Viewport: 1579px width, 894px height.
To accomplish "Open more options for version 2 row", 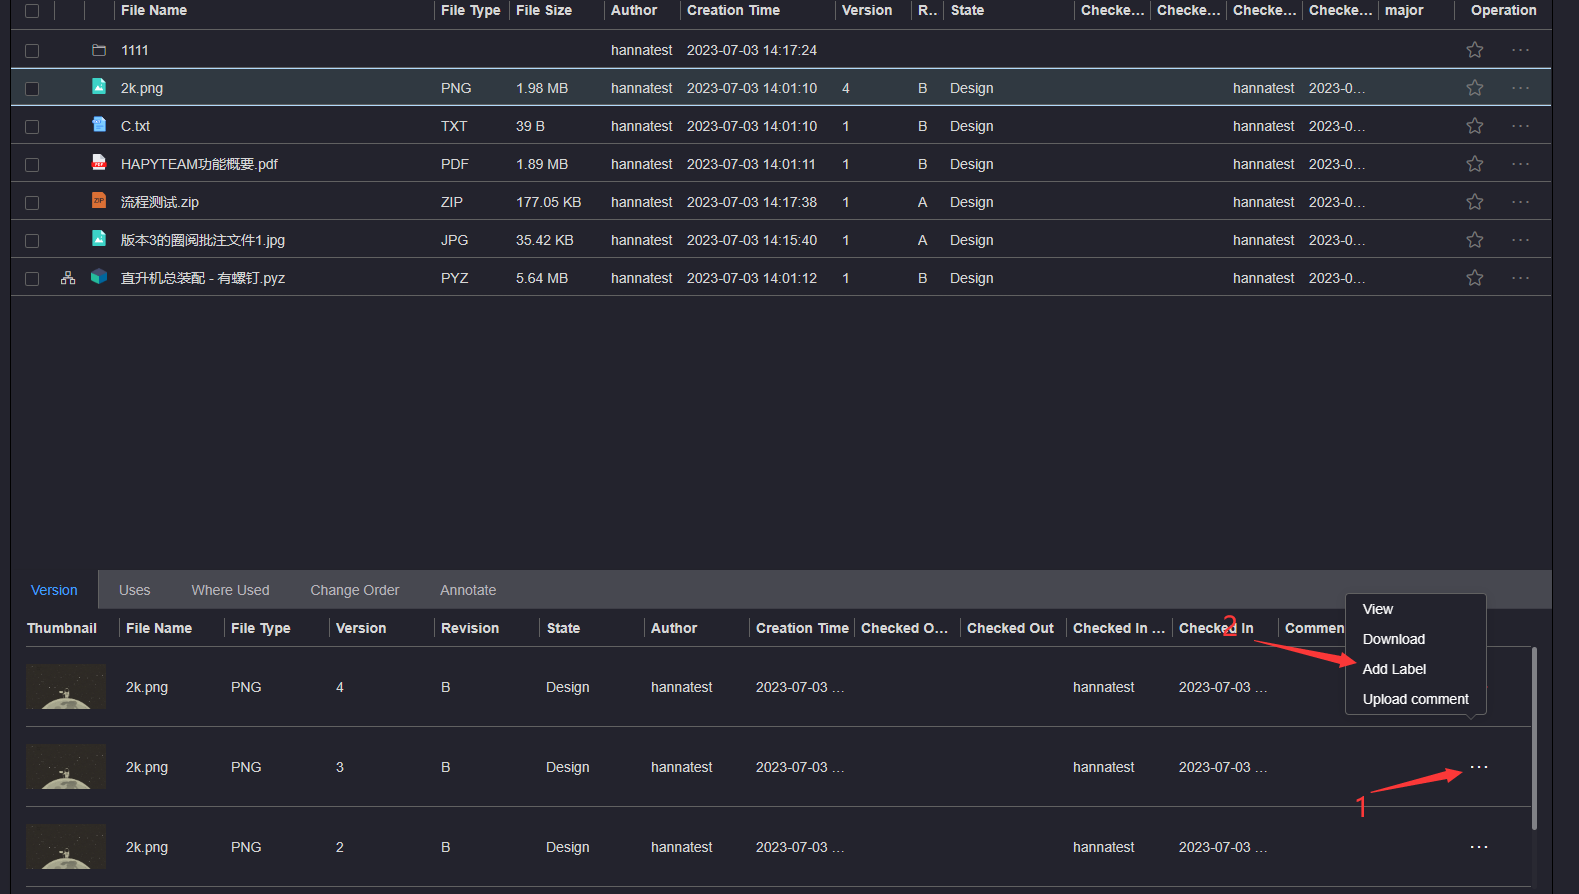I will point(1479,847).
